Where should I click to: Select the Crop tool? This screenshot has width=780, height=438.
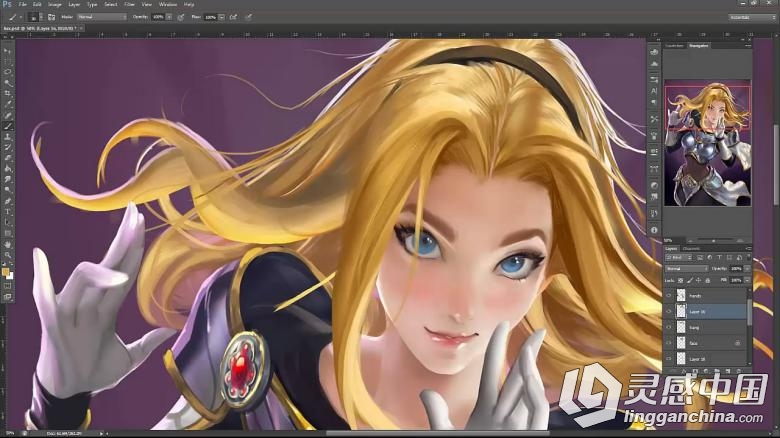pyautogui.click(x=7, y=93)
